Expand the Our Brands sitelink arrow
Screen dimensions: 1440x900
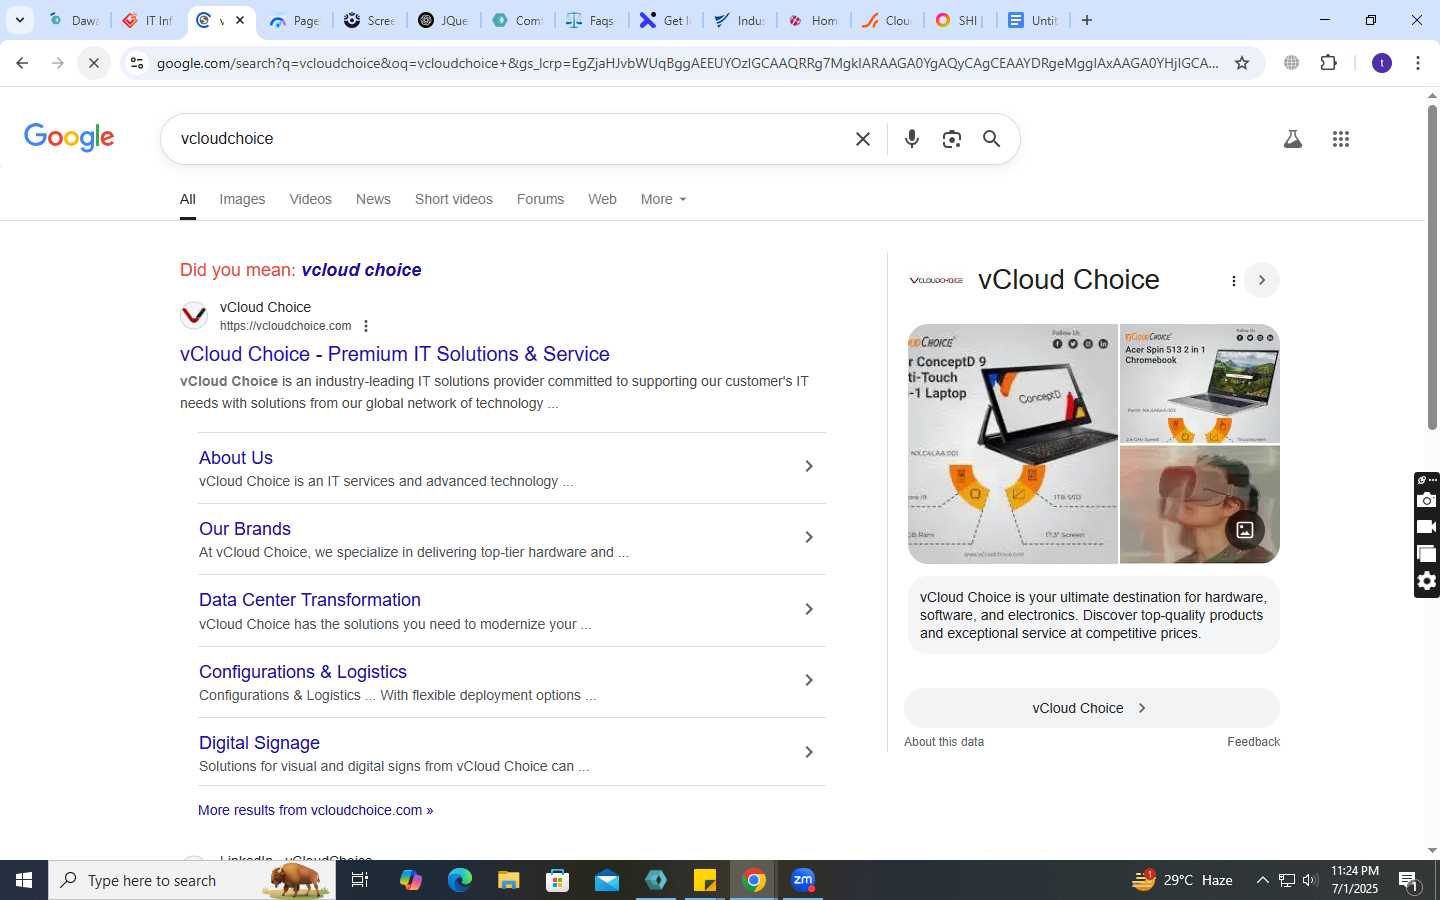(x=809, y=537)
